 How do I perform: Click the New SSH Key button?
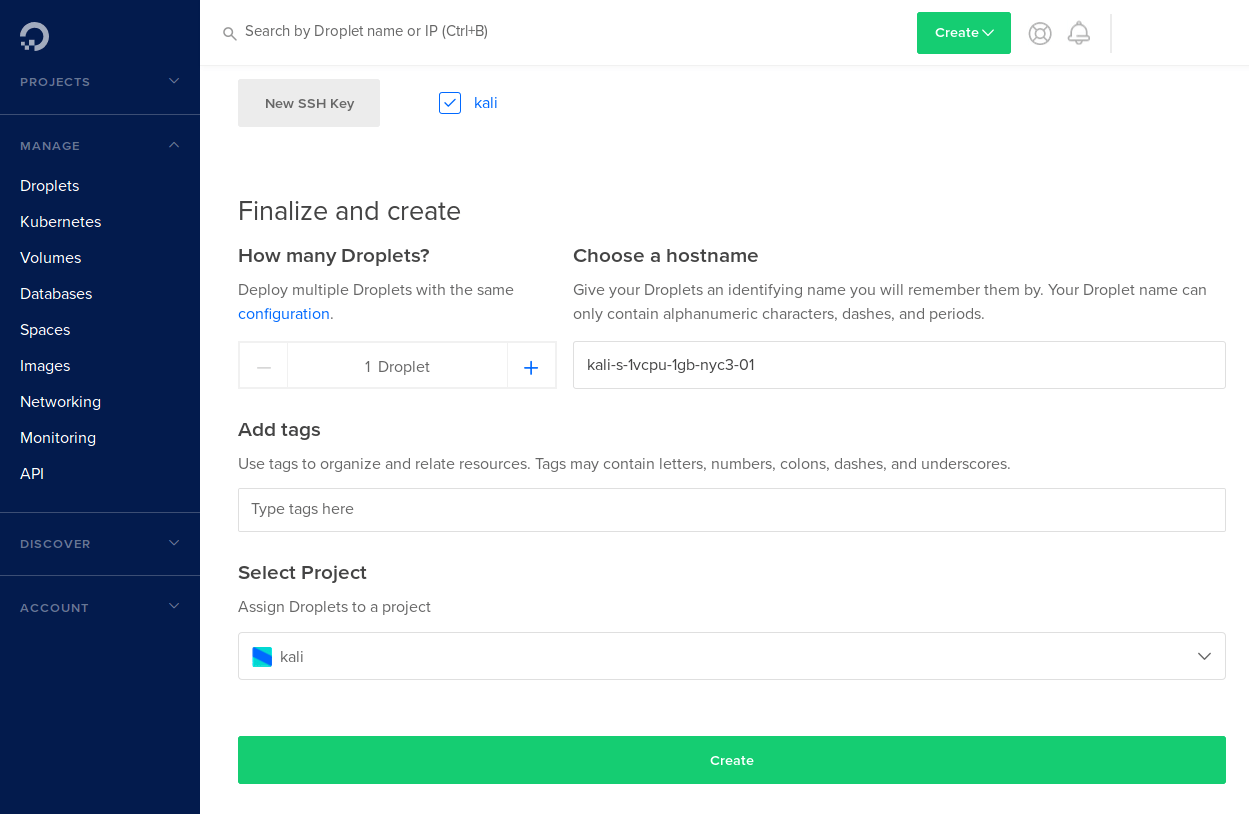[x=309, y=103]
